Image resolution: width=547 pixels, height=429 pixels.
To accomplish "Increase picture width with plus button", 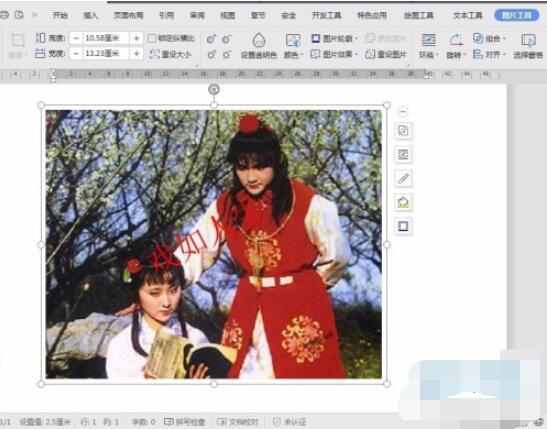I will pyautogui.click(x=136, y=53).
